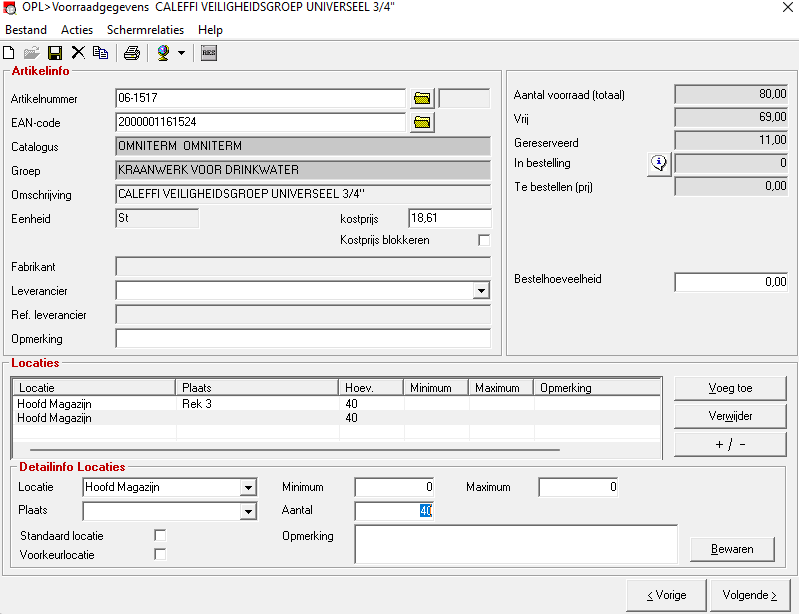Click the horizontal scrollbar in the Locaties table
The height and width of the screenshot is (614, 799).
click(295, 450)
